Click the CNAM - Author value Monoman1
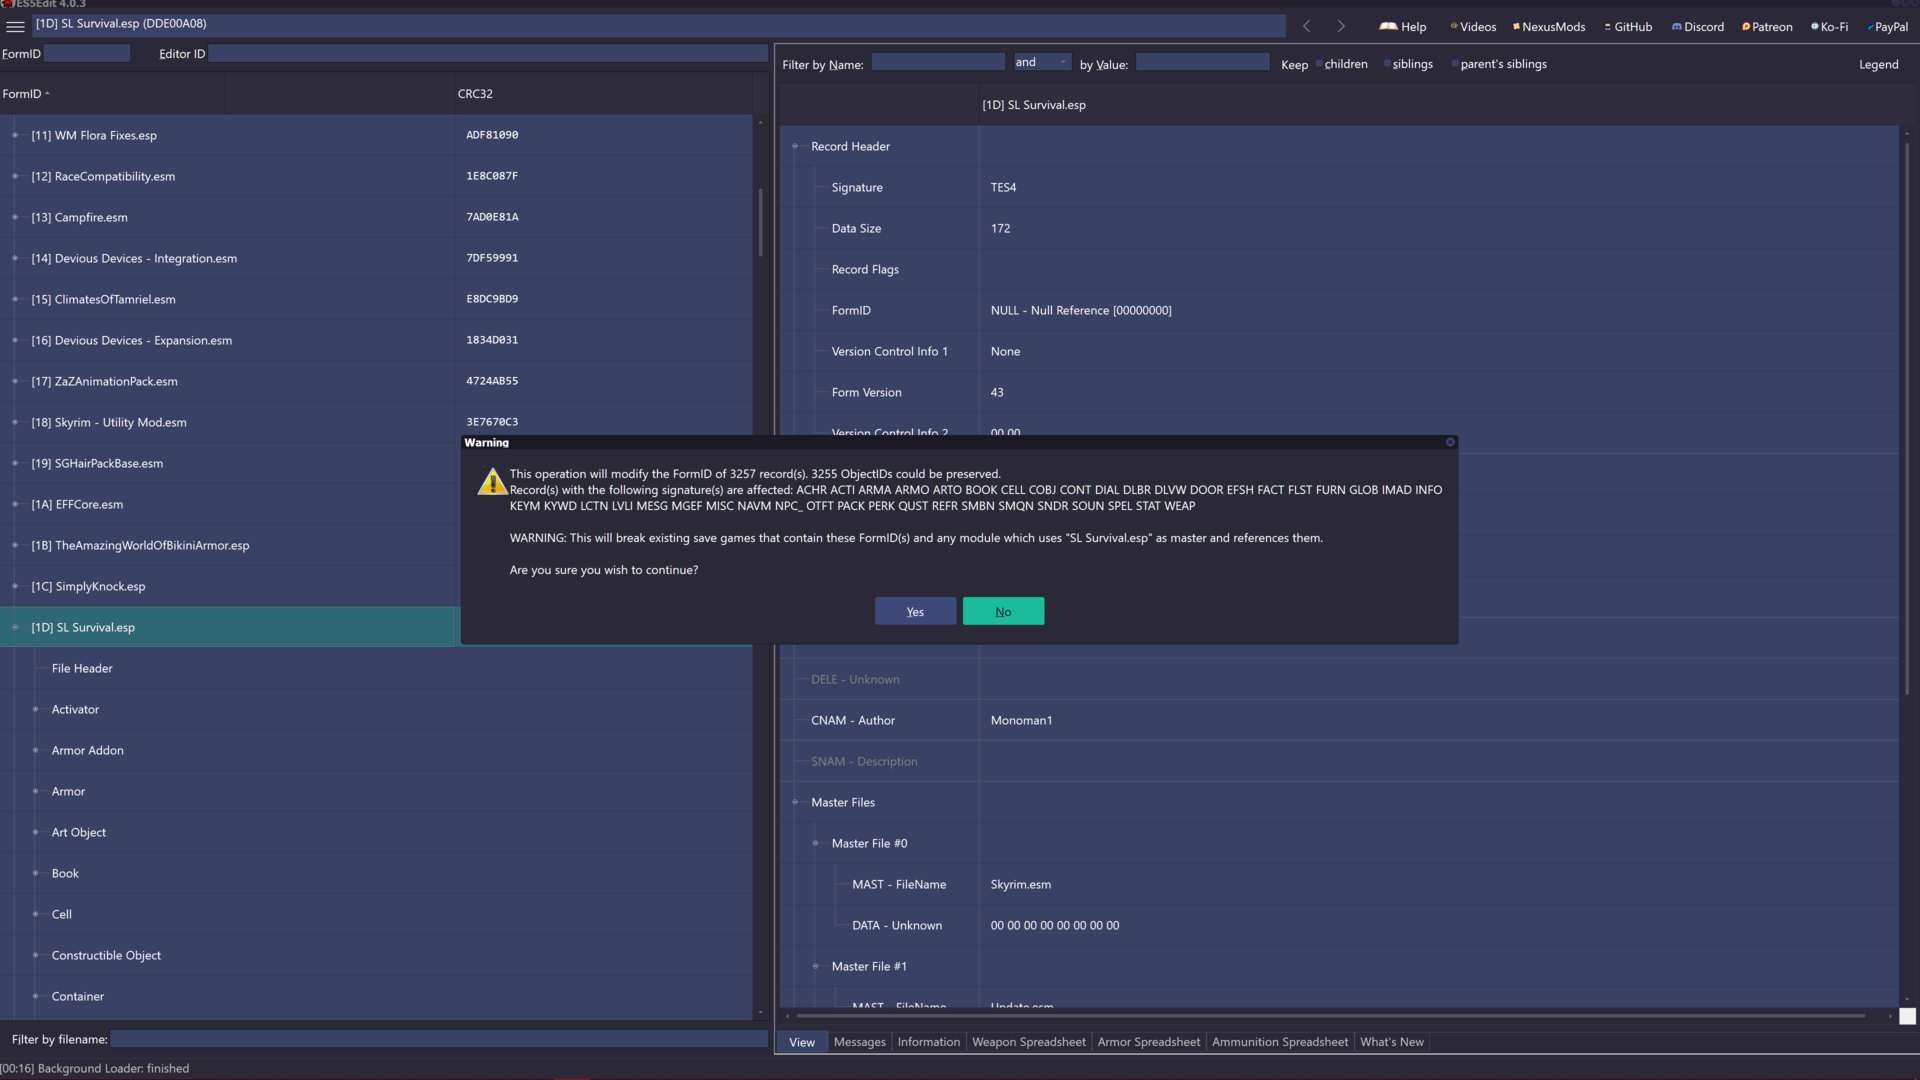The image size is (1920, 1080). point(1021,720)
